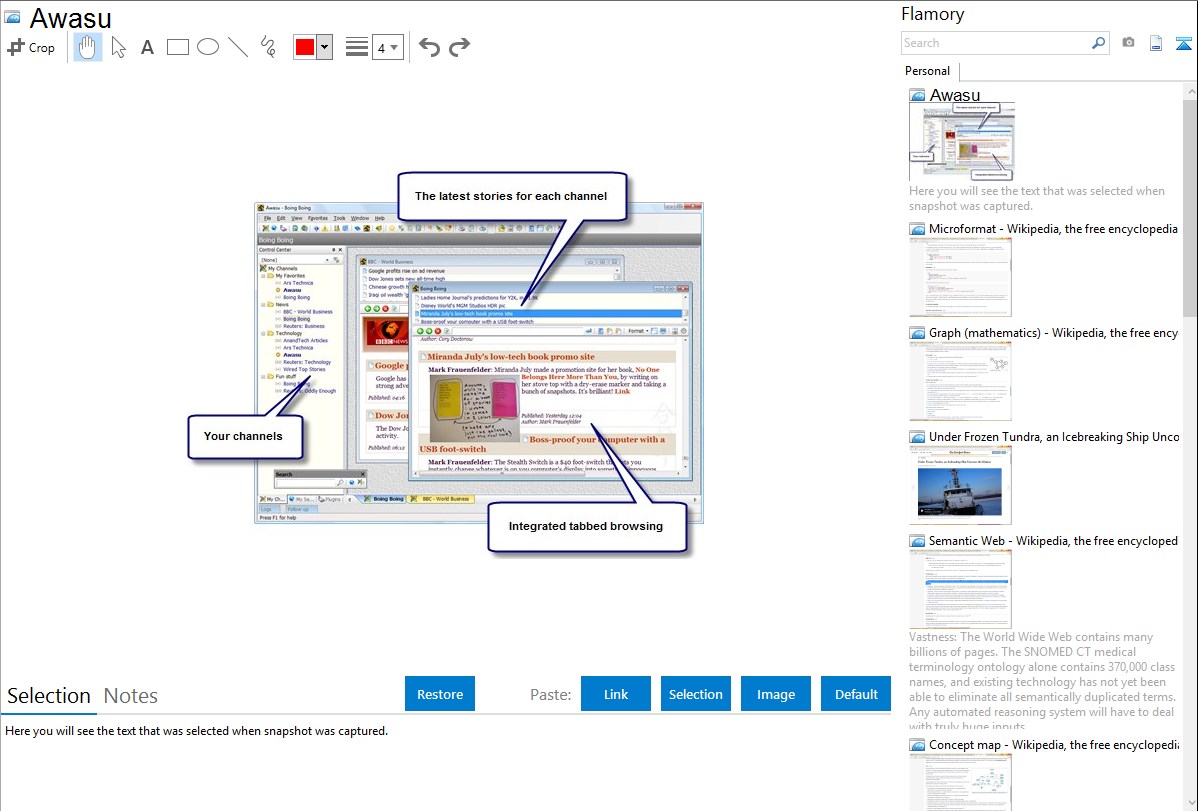
Task: Undo the last edit
Action: pos(429,47)
